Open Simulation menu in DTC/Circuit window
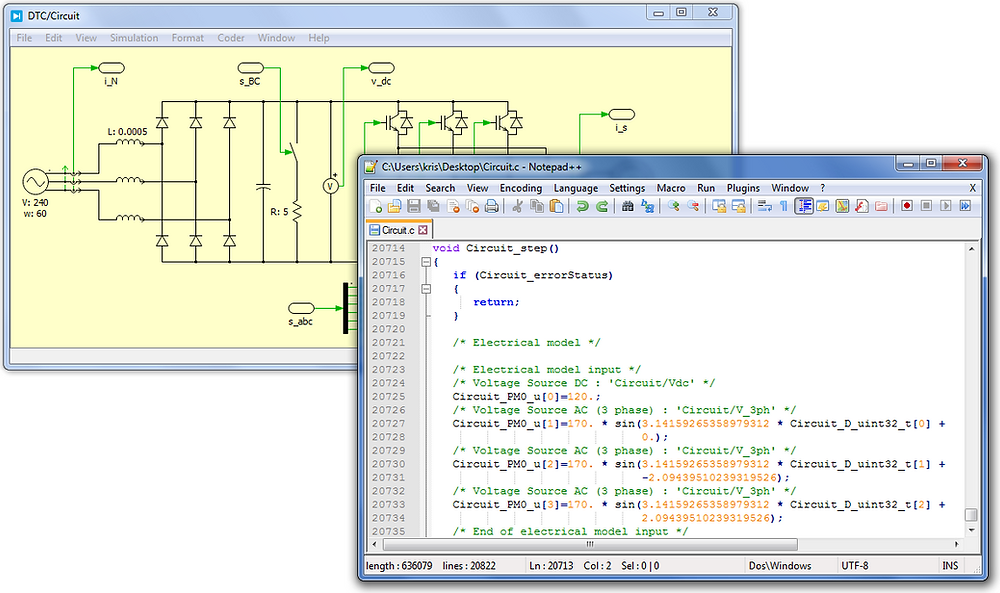The height and width of the screenshot is (593, 1000). [134, 38]
